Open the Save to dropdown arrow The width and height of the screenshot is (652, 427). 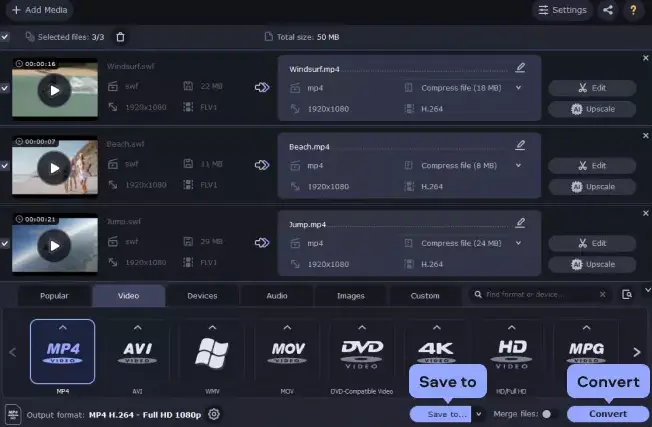click(479, 414)
